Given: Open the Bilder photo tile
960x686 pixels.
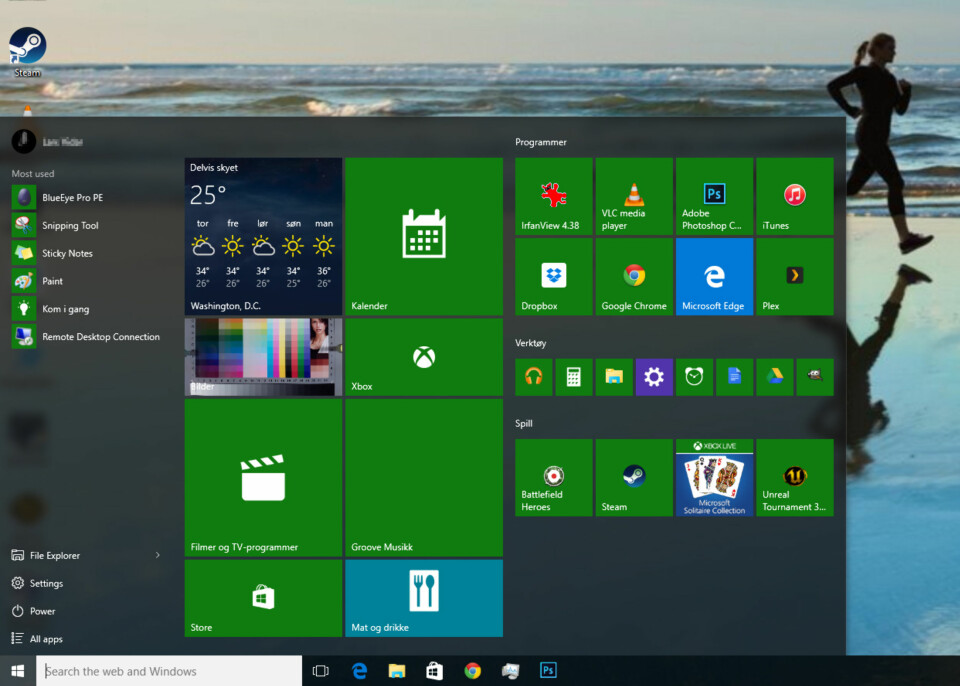Looking at the screenshot, I should (263, 357).
